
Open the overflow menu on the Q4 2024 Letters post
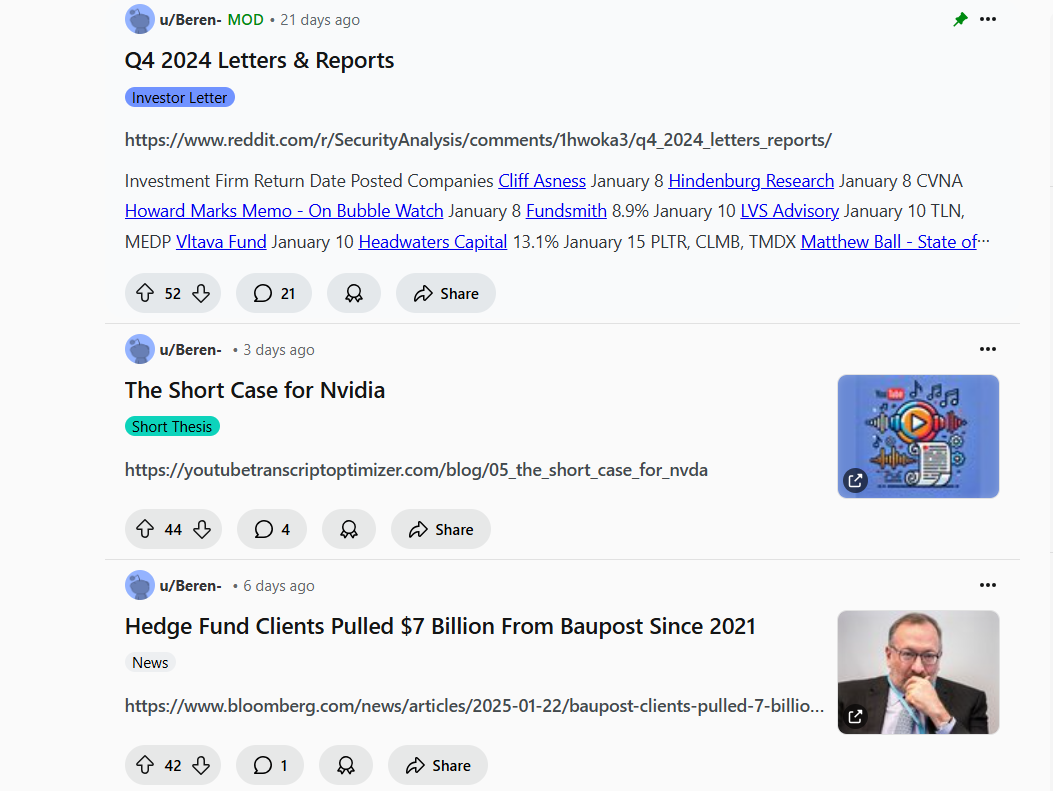click(988, 19)
